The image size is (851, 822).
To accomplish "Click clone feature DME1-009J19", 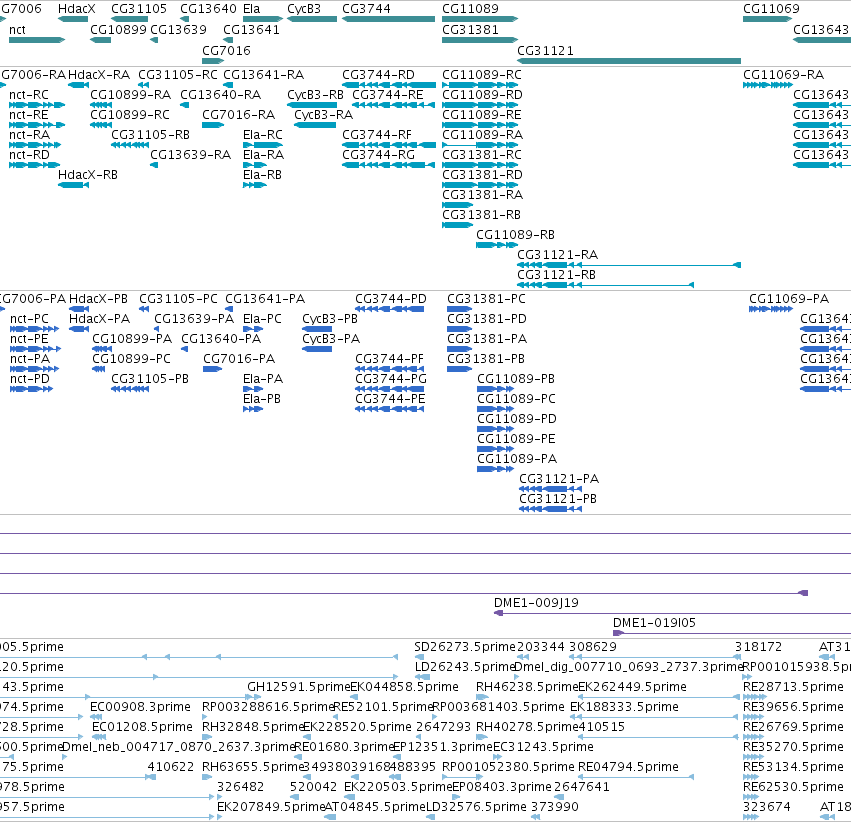I will coord(536,603).
